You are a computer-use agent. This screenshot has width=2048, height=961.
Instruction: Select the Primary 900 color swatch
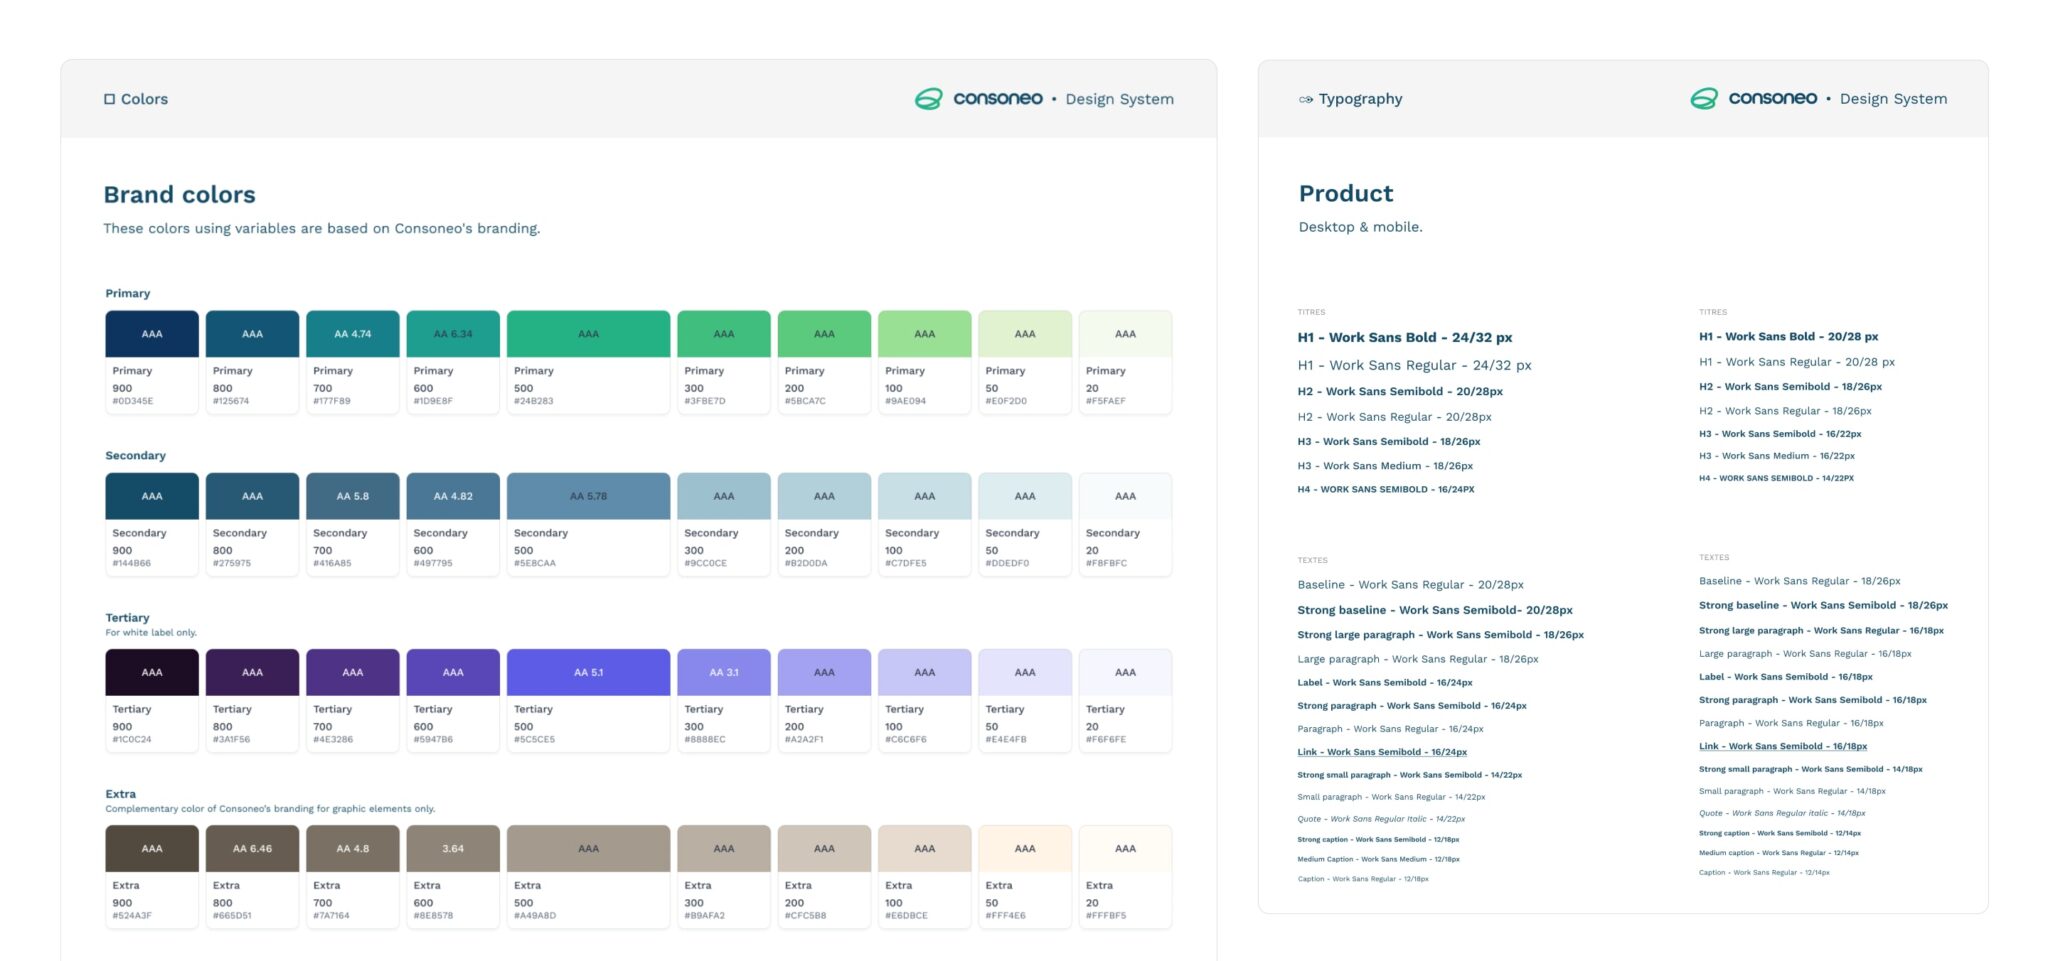pos(152,334)
